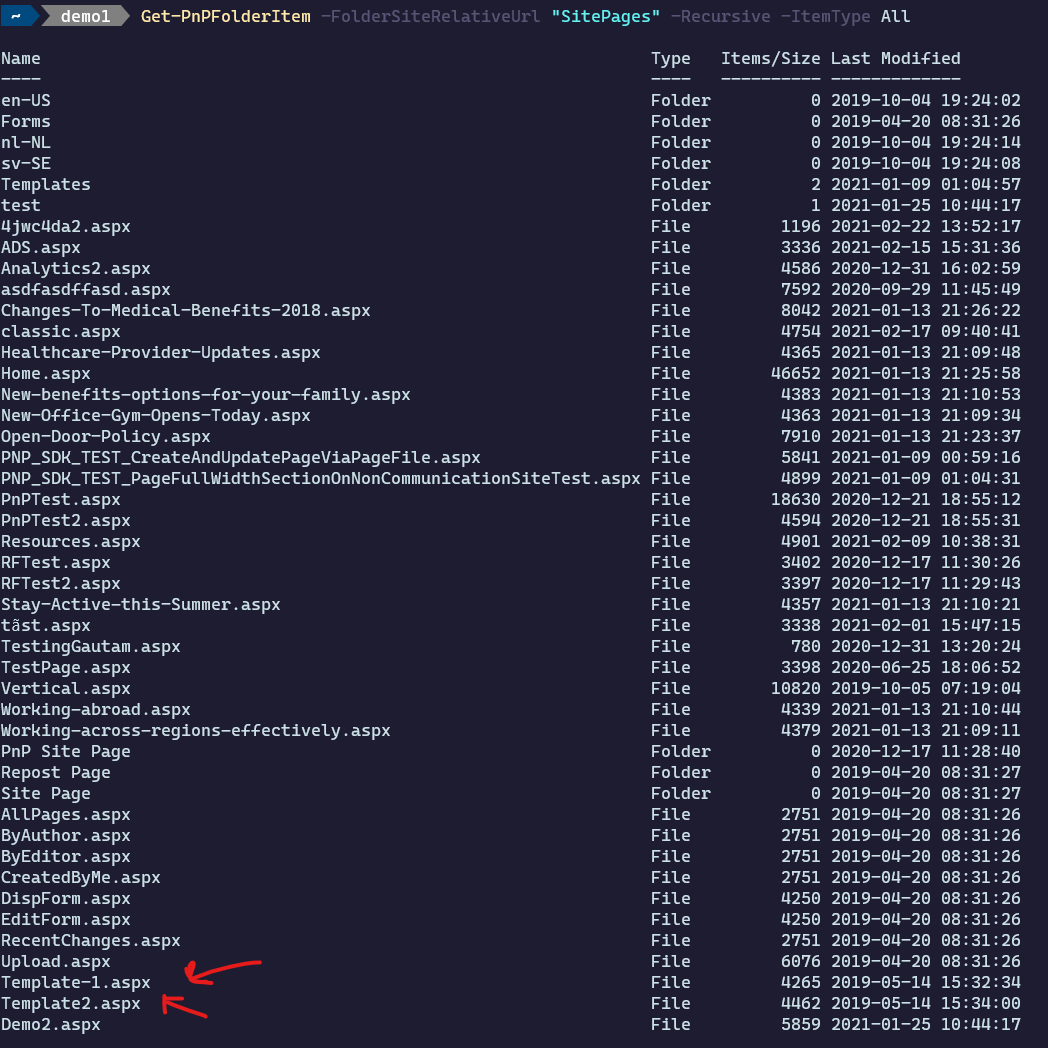Click PNP_SDK_TEST_PageFullWidthSectionOnNonCommunicationSiteTest.aspx
1048x1048 pixels.
[321, 479]
